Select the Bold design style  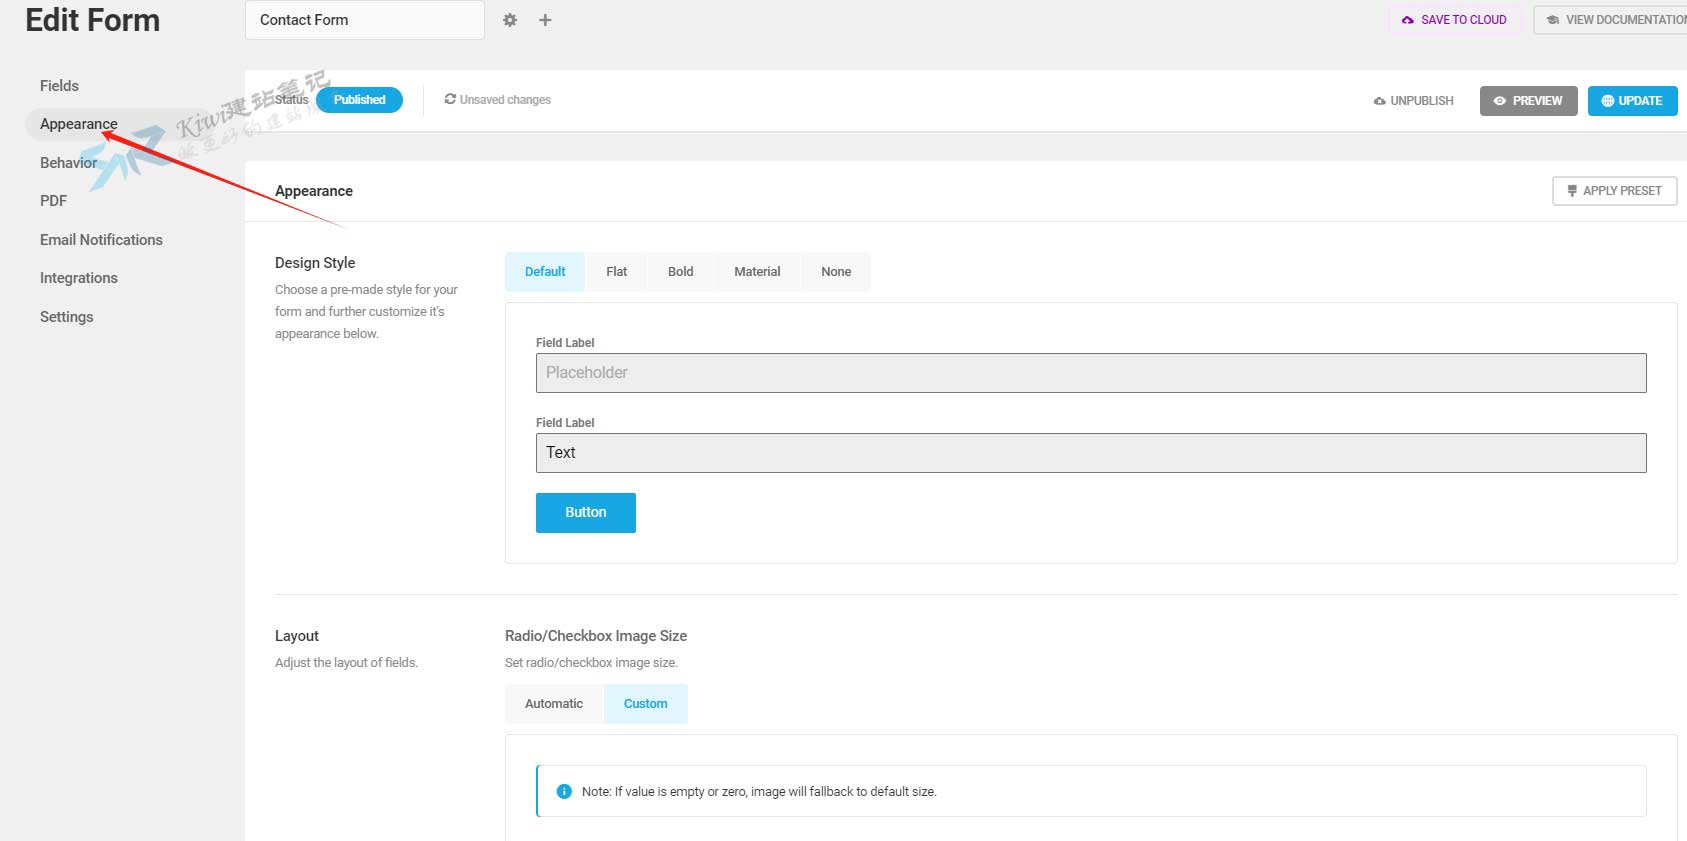[680, 272]
